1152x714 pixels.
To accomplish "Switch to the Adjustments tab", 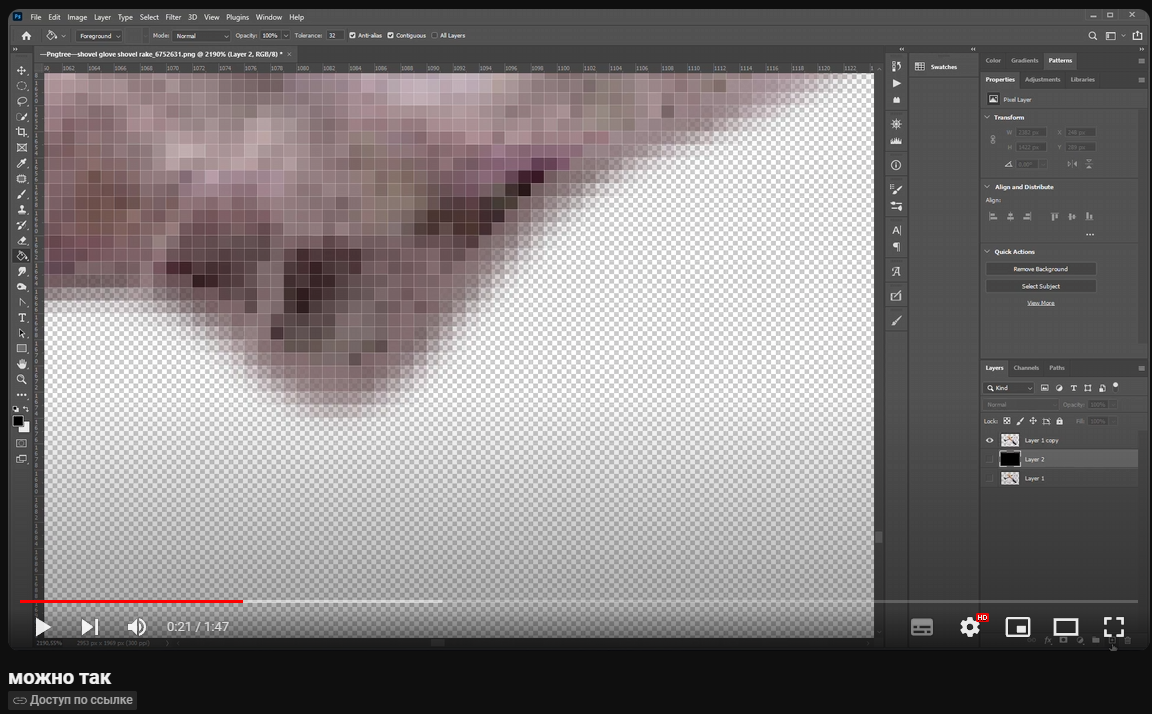I will [x=1042, y=79].
